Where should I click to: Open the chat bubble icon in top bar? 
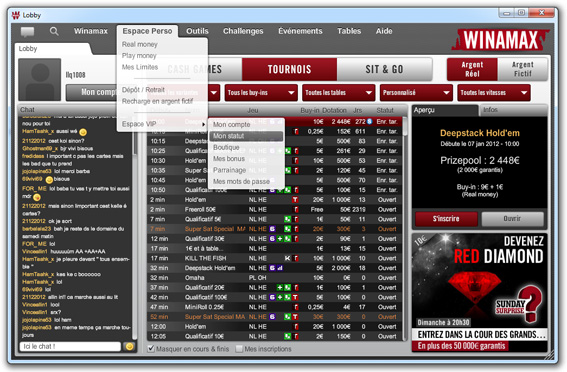(27, 32)
